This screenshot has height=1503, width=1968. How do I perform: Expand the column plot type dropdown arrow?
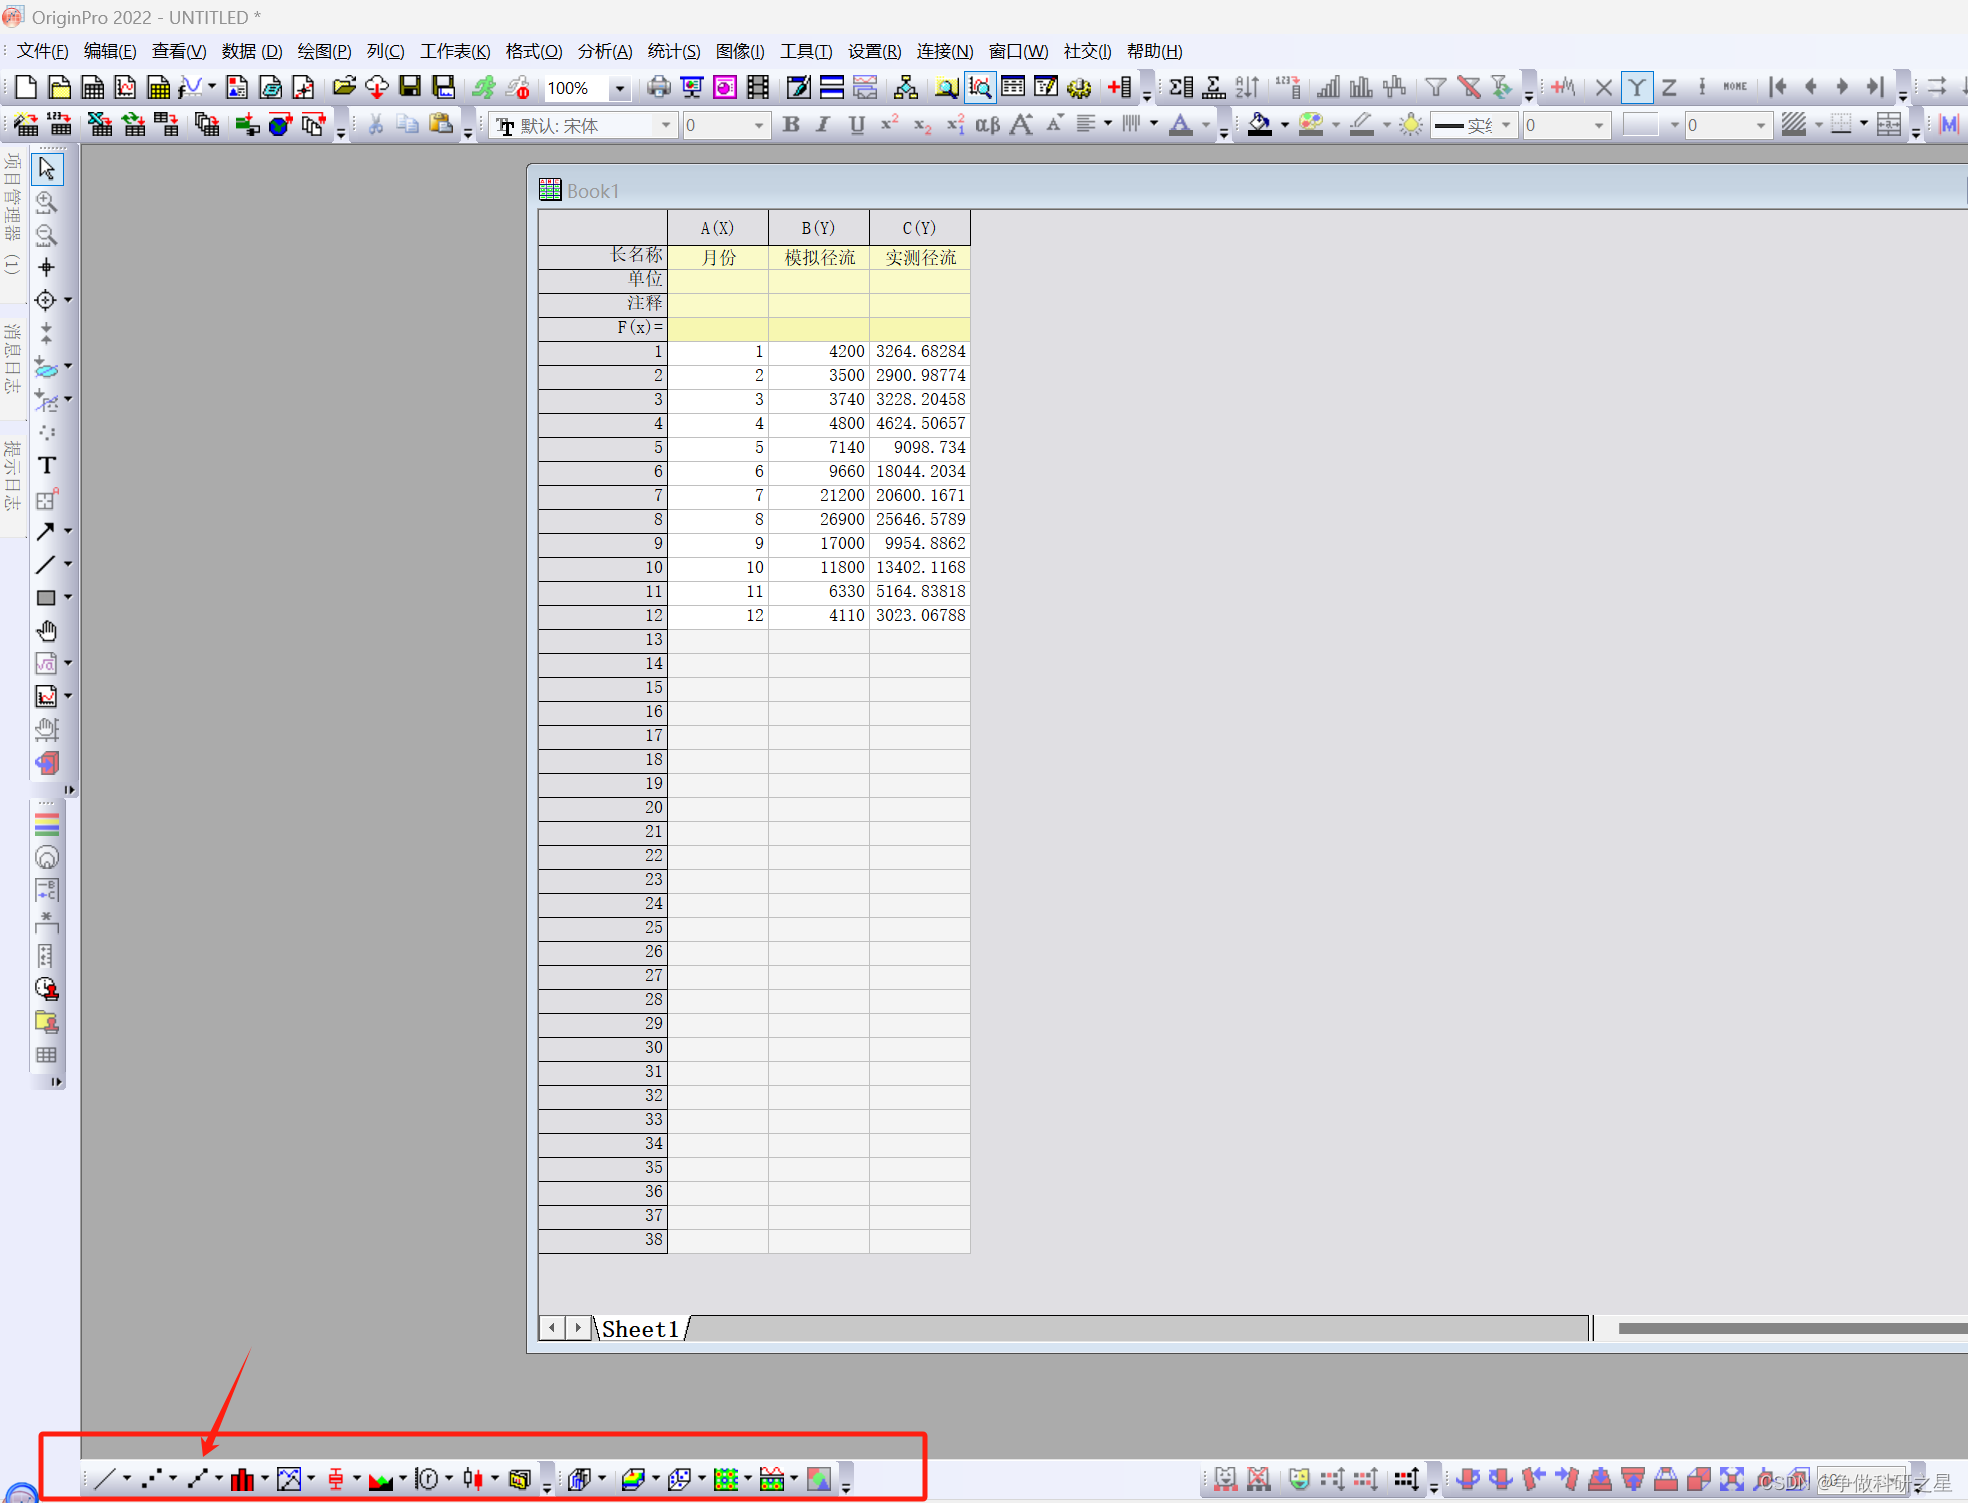coord(264,1479)
